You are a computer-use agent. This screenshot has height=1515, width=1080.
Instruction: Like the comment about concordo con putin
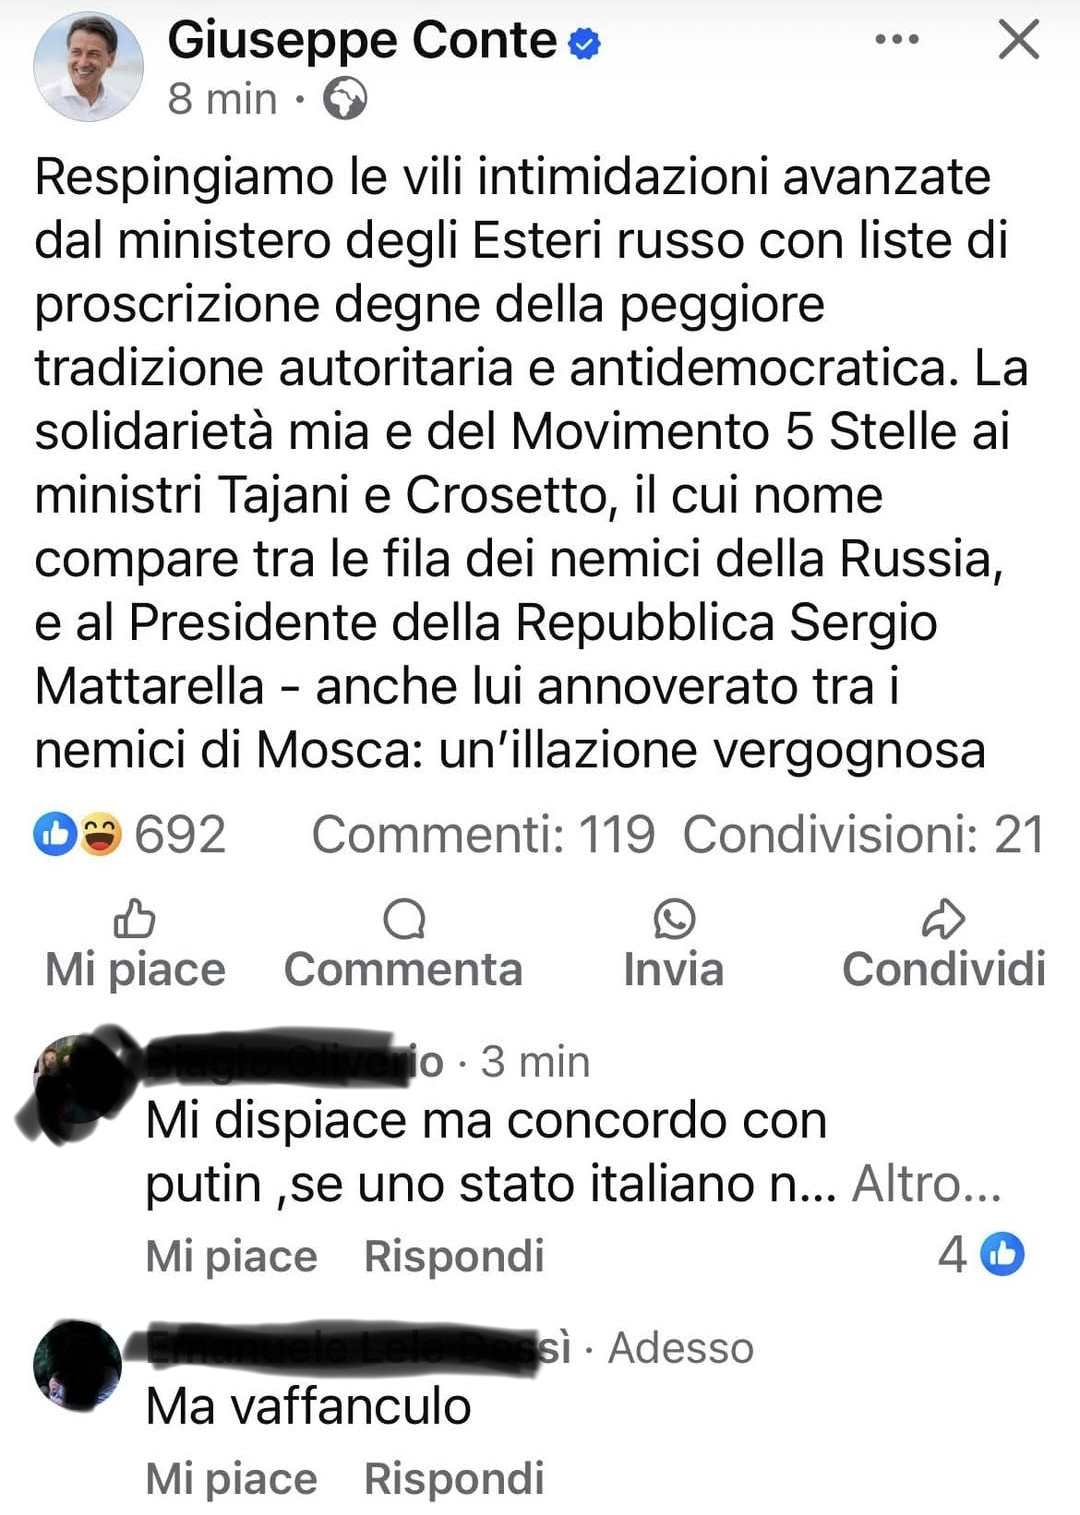[231, 1256]
